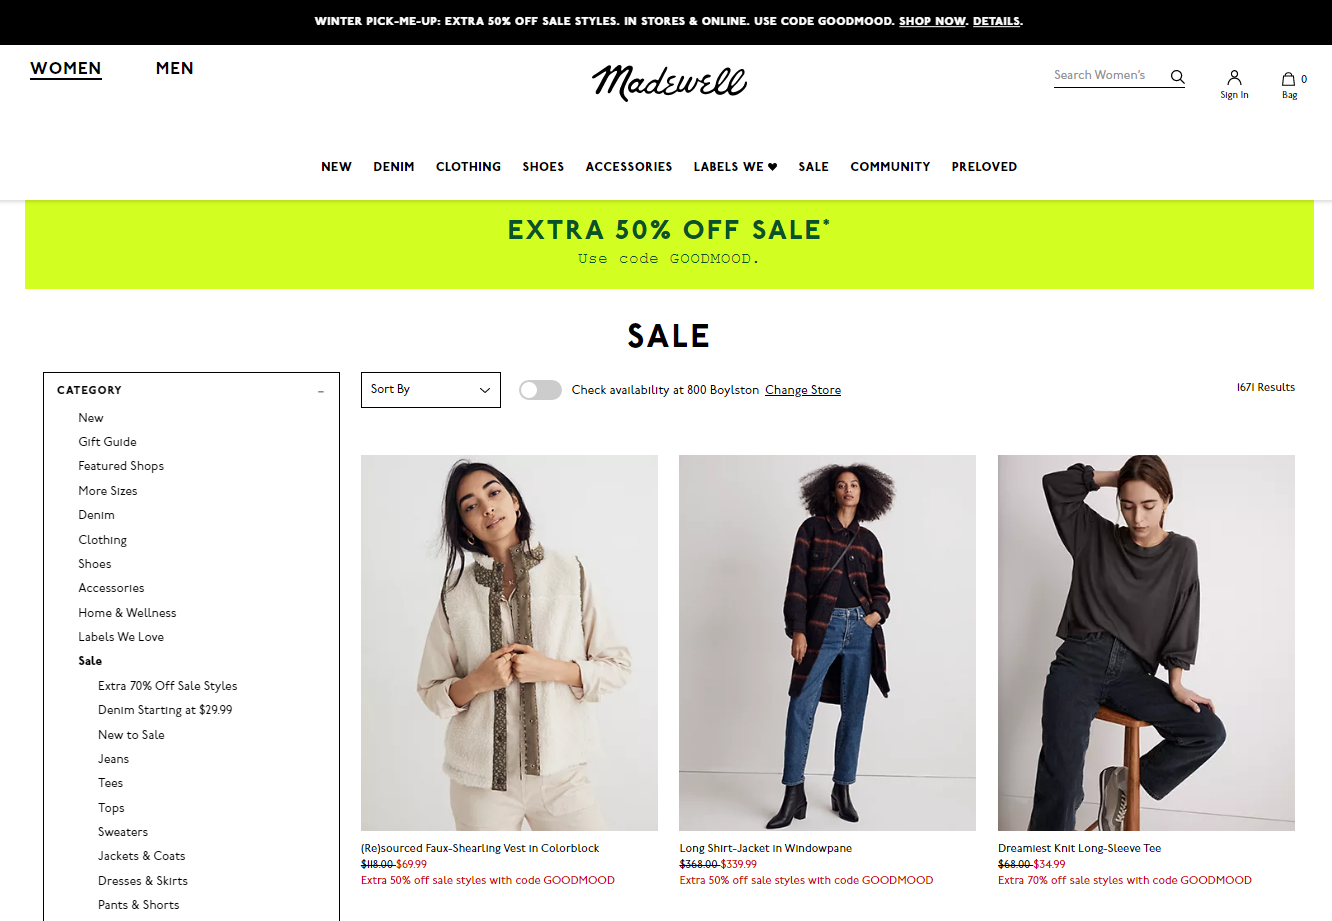This screenshot has width=1332, height=921.
Task: Click the green Extra 50% Off banner
Action: coord(669,244)
